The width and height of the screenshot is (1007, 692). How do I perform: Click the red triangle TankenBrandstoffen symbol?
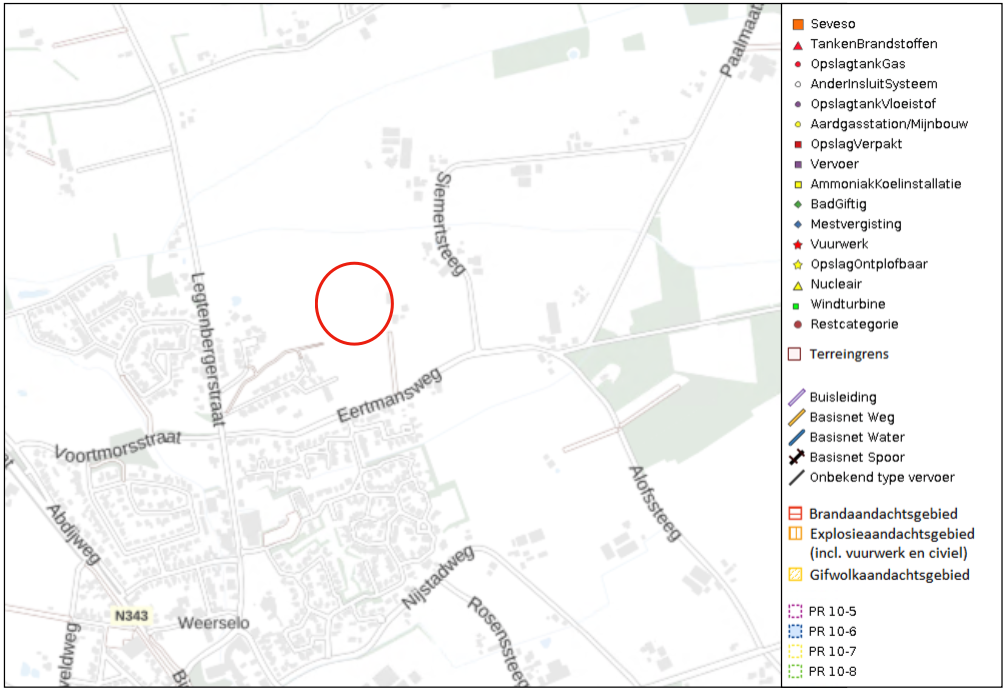[x=798, y=45]
